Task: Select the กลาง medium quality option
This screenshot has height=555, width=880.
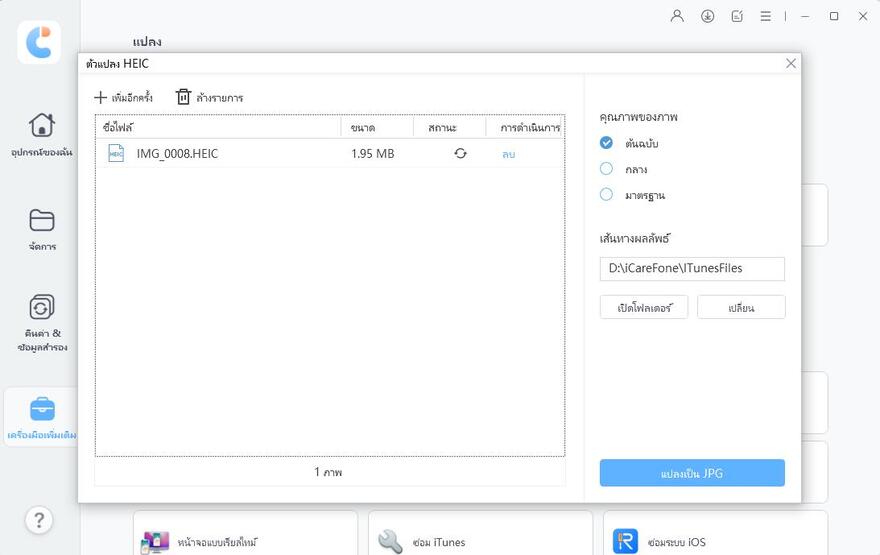Action: coord(606,169)
